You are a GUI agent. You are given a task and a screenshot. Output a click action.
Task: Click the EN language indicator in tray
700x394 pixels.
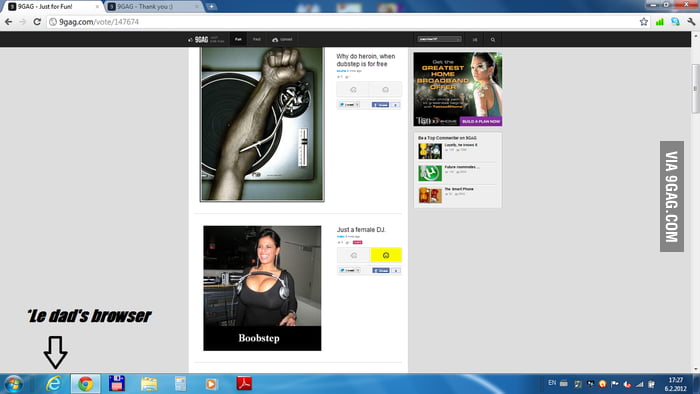pos(552,383)
